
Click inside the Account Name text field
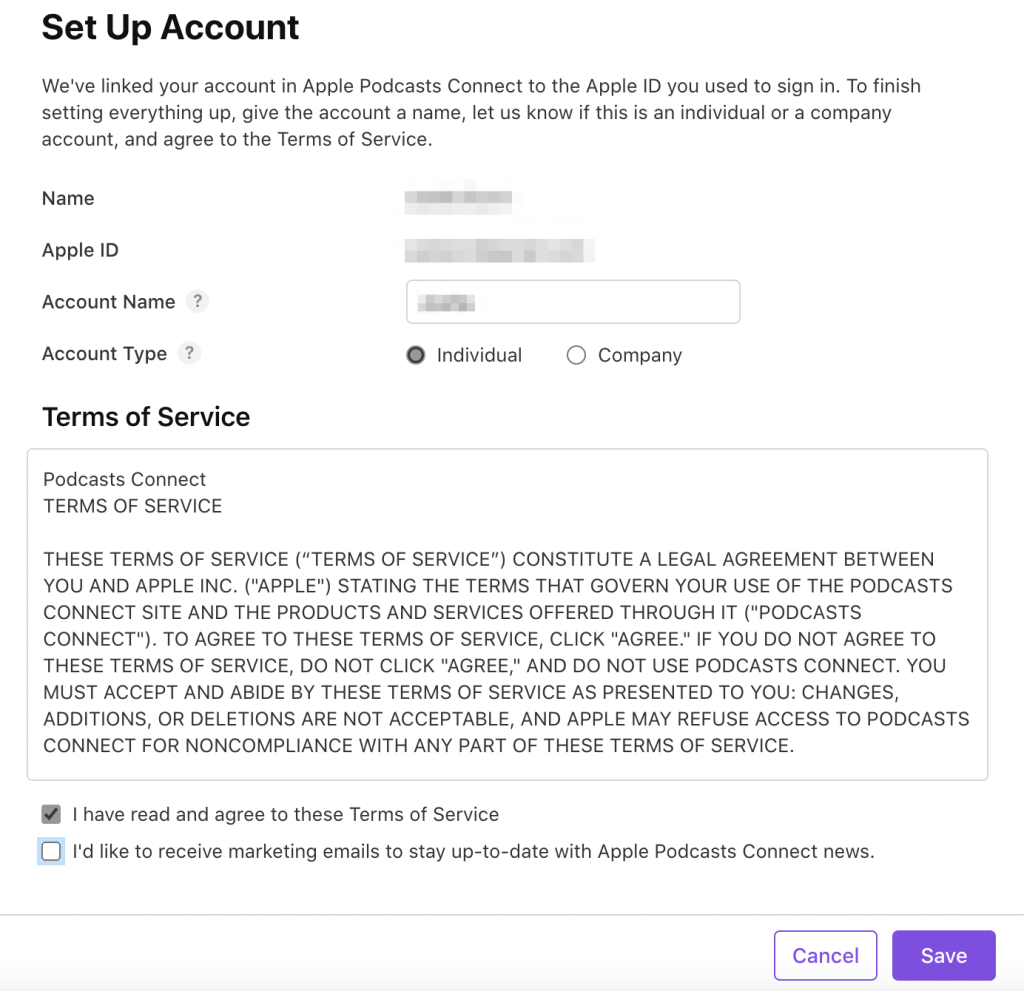tap(572, 301)
